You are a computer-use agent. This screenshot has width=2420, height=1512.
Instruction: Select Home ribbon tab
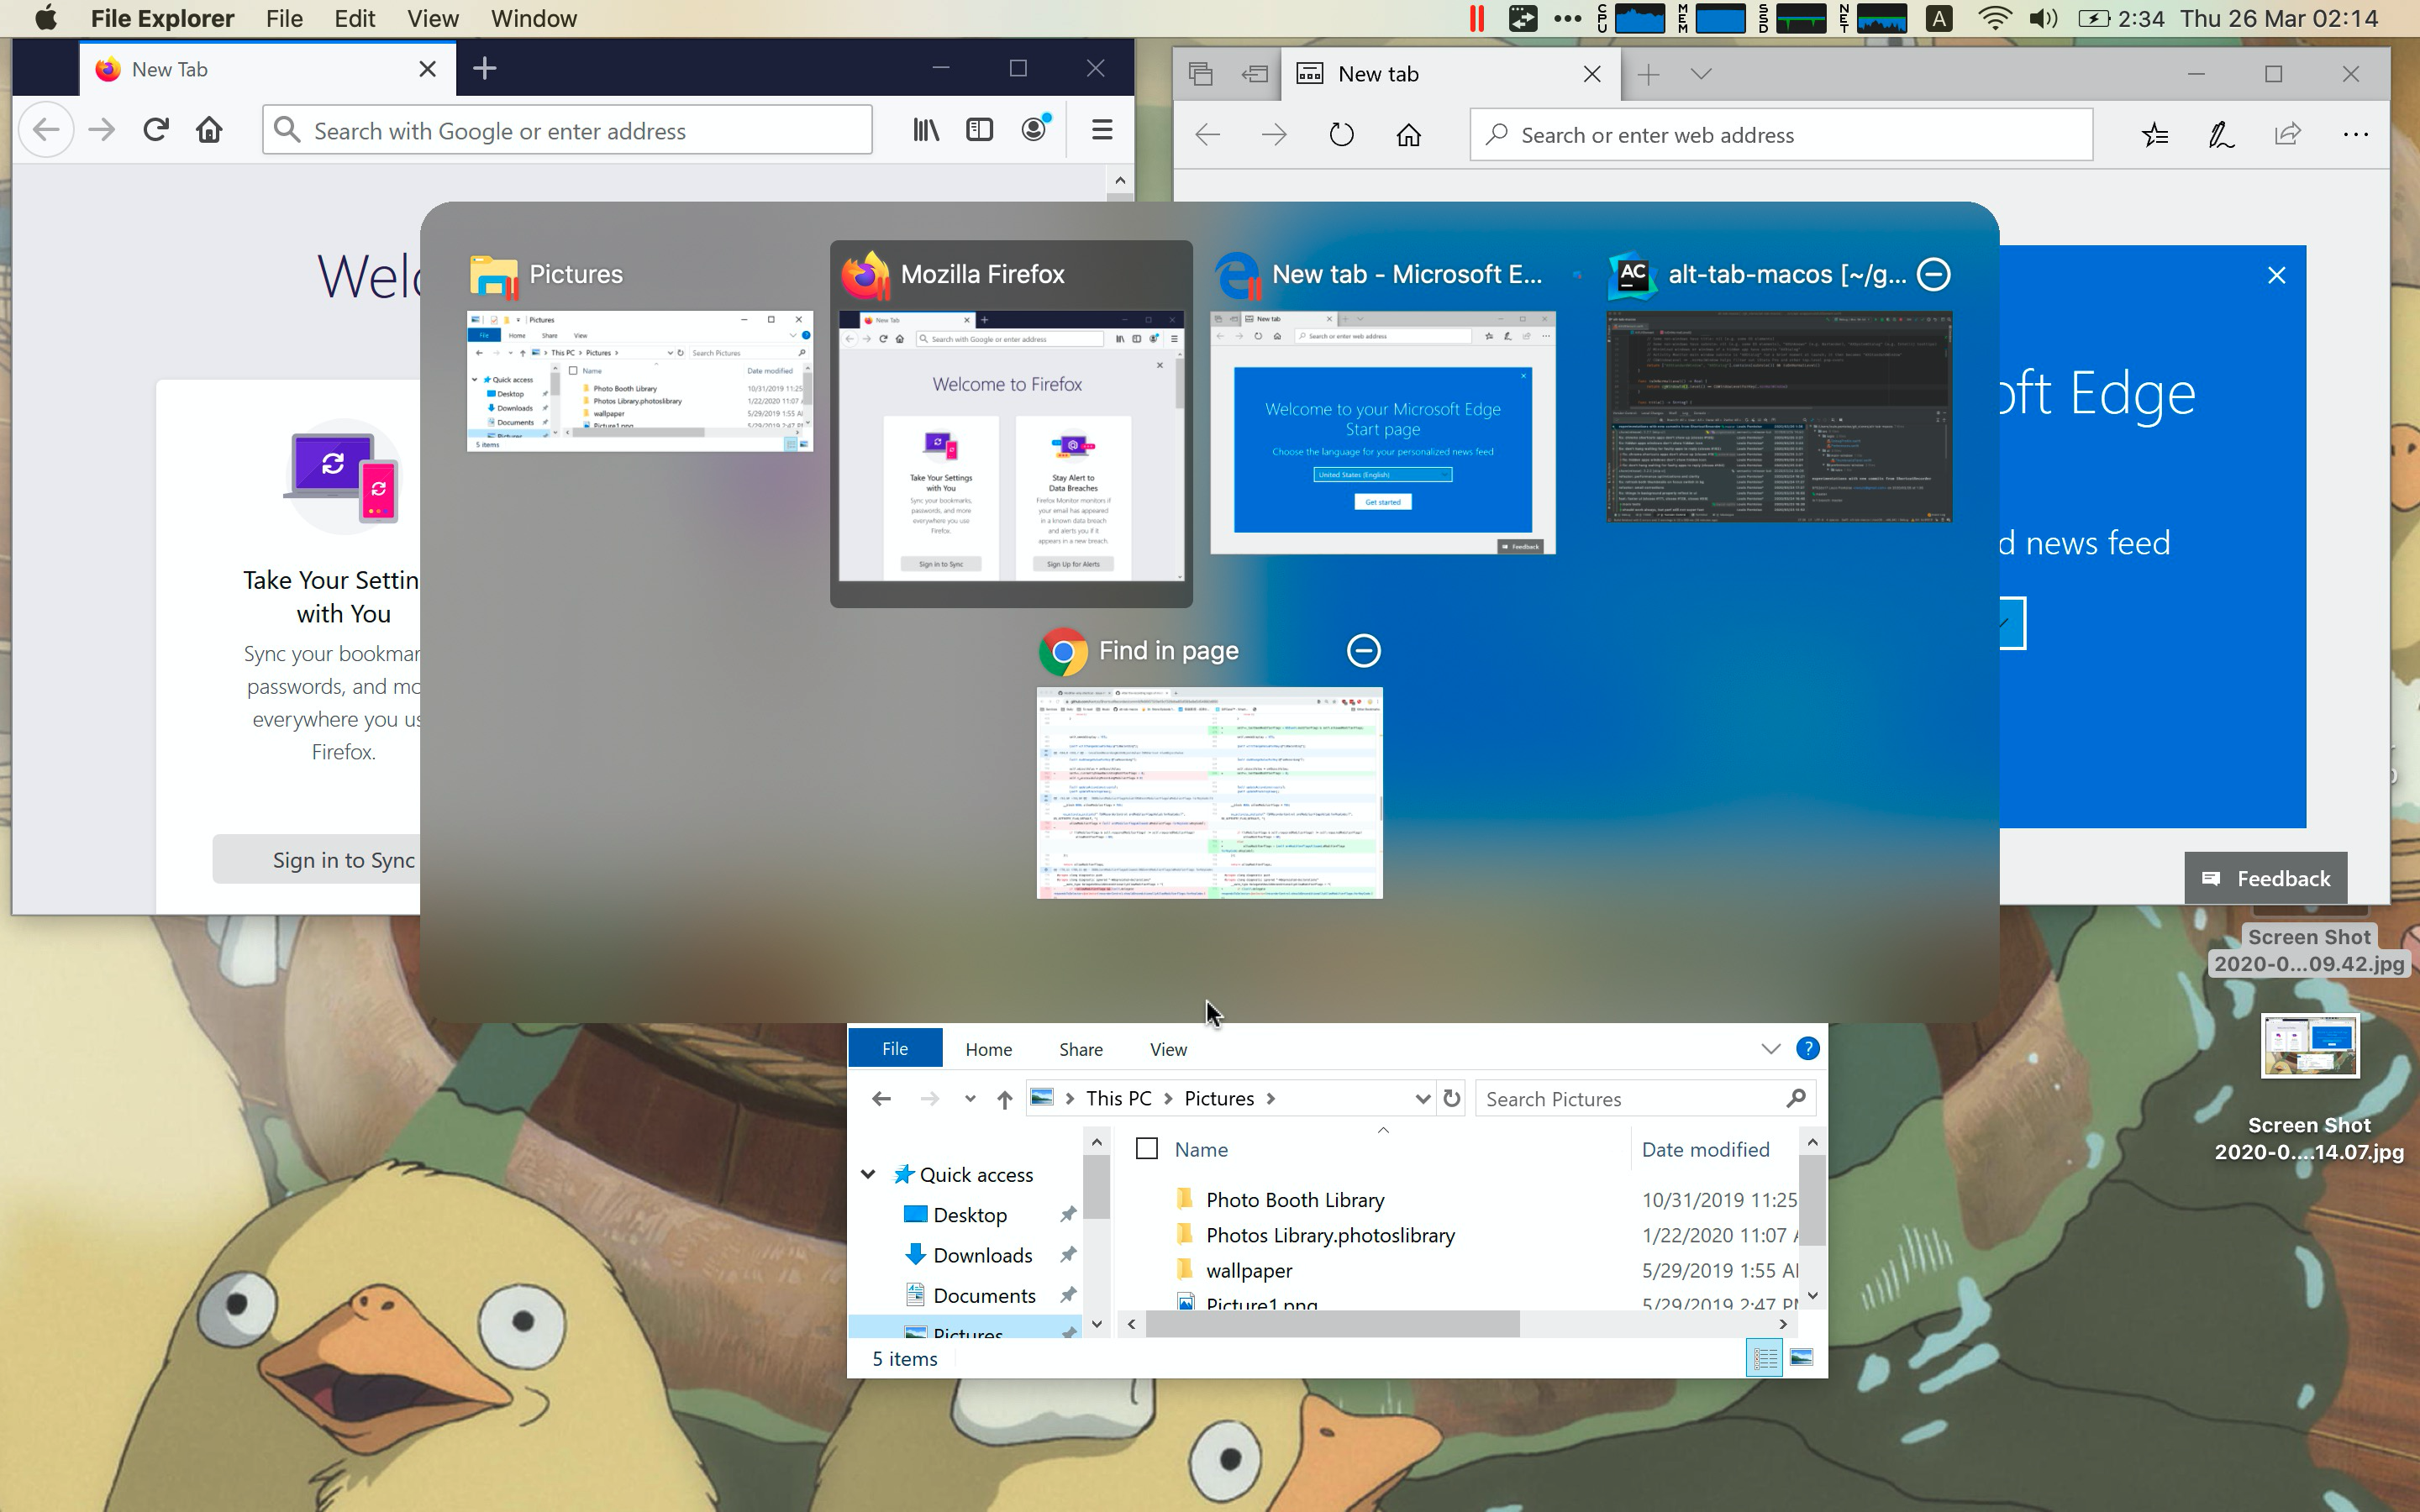988,1049
